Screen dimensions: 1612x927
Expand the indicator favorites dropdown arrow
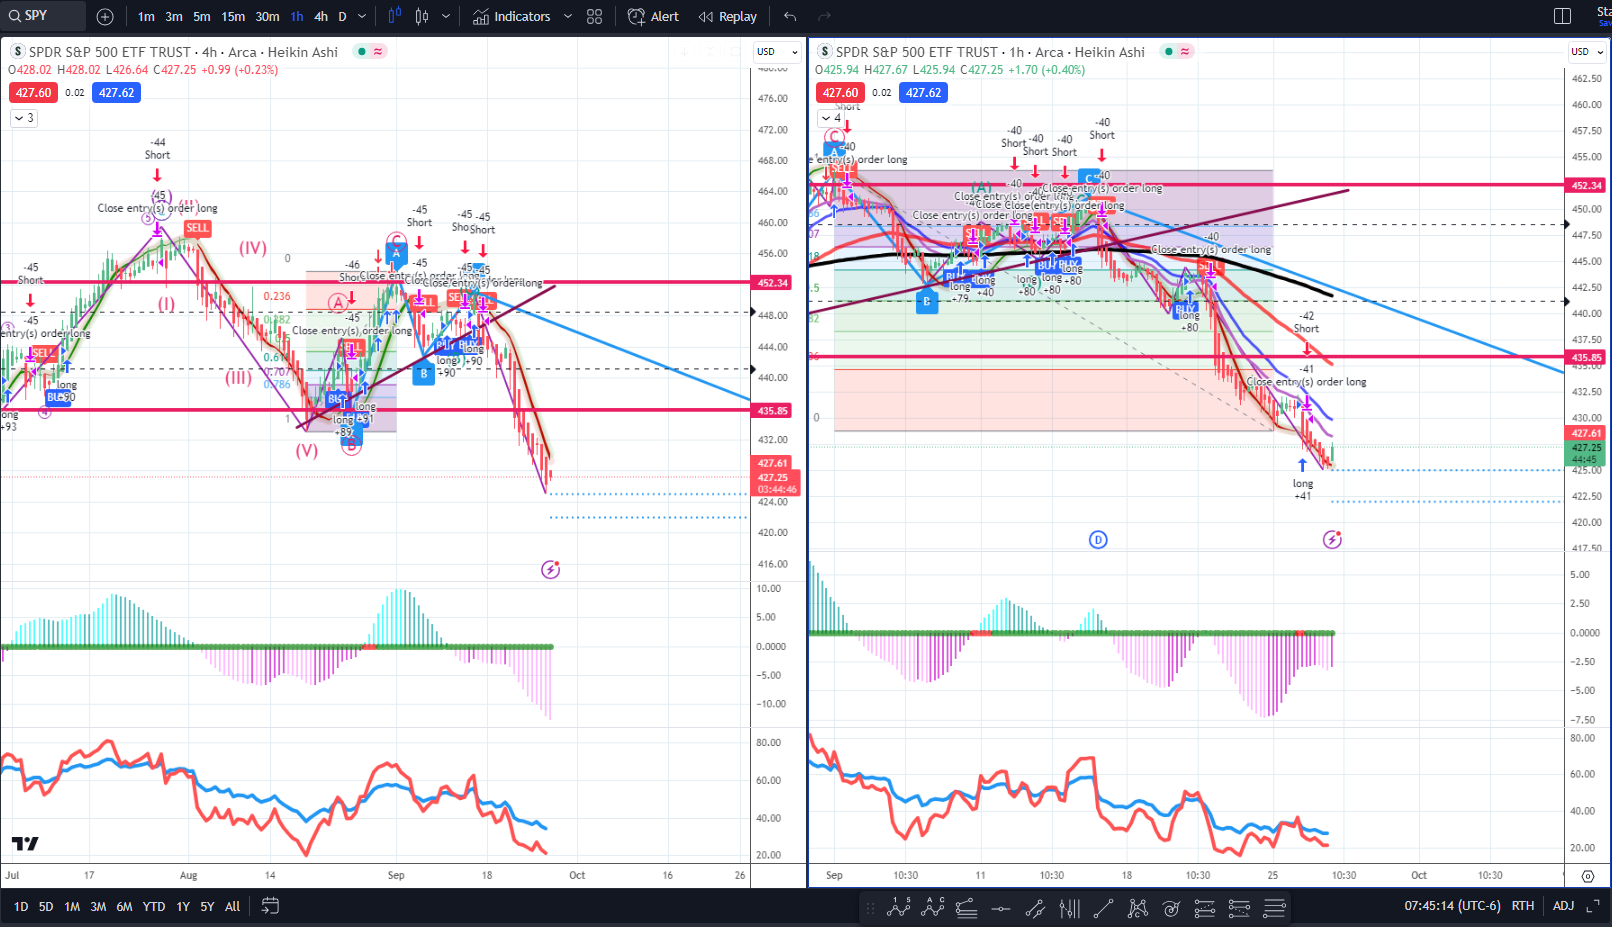(x=568, y=16)
